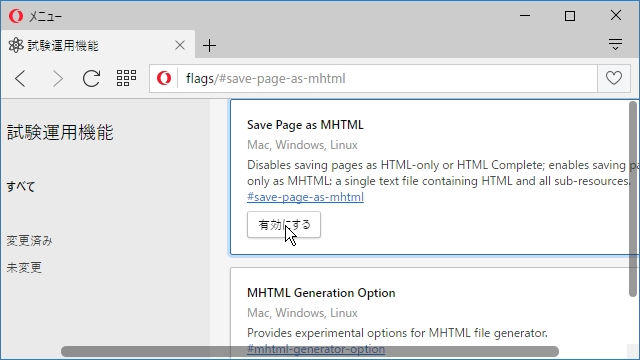Open Speed Dial grid icon
This screenshot has height=360, width=640.
[x=126, y=78]
